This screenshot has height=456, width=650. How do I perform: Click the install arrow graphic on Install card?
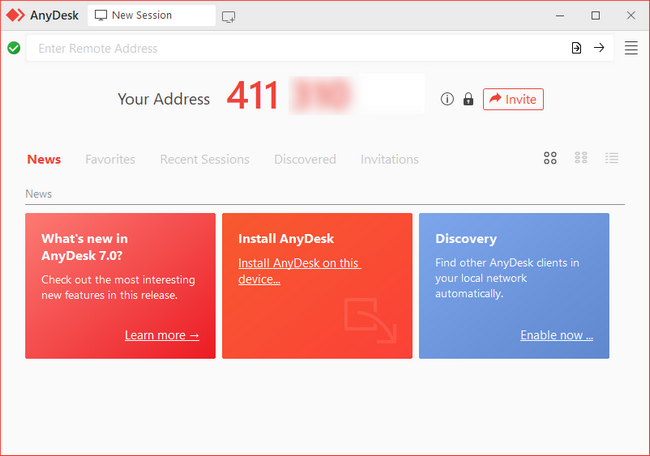[370, 320]
